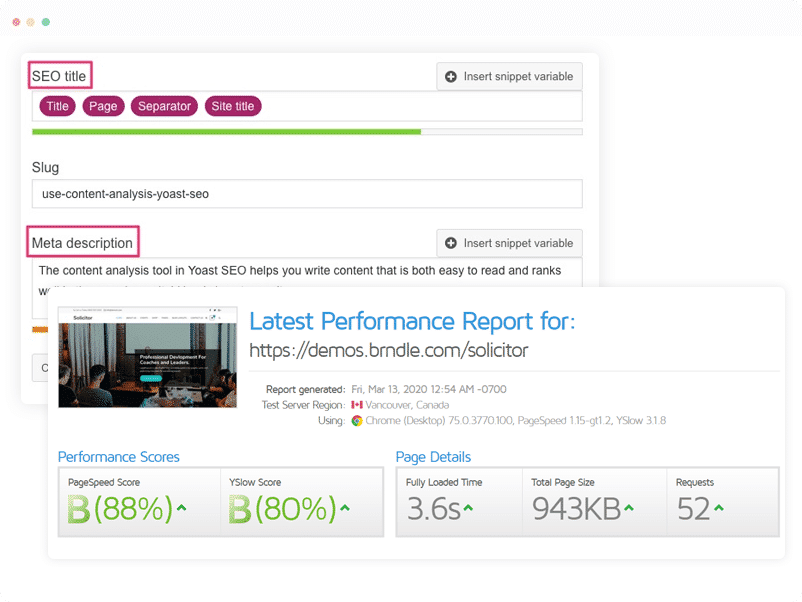Click plus icon in SEO title snippet button
This screenshot has width=802, height=602.
pos(451,77)
